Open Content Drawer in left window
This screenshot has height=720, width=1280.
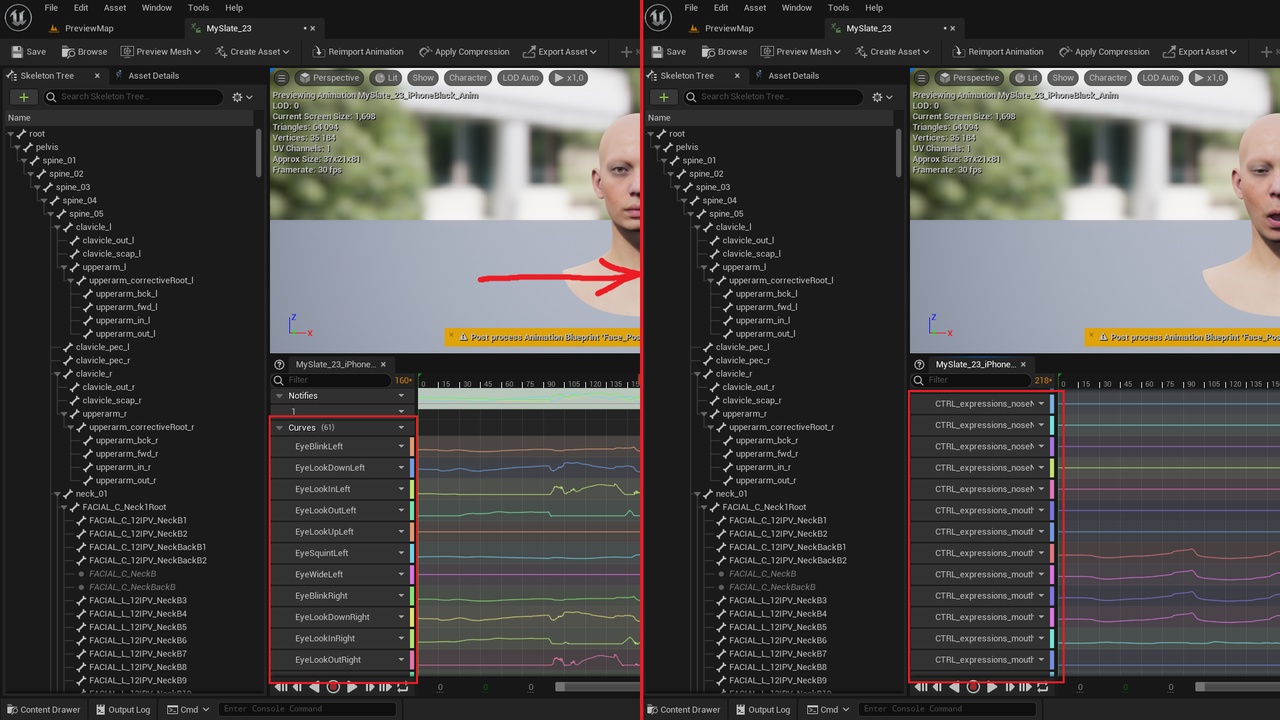pyautogui.click(x=43, y=709)
